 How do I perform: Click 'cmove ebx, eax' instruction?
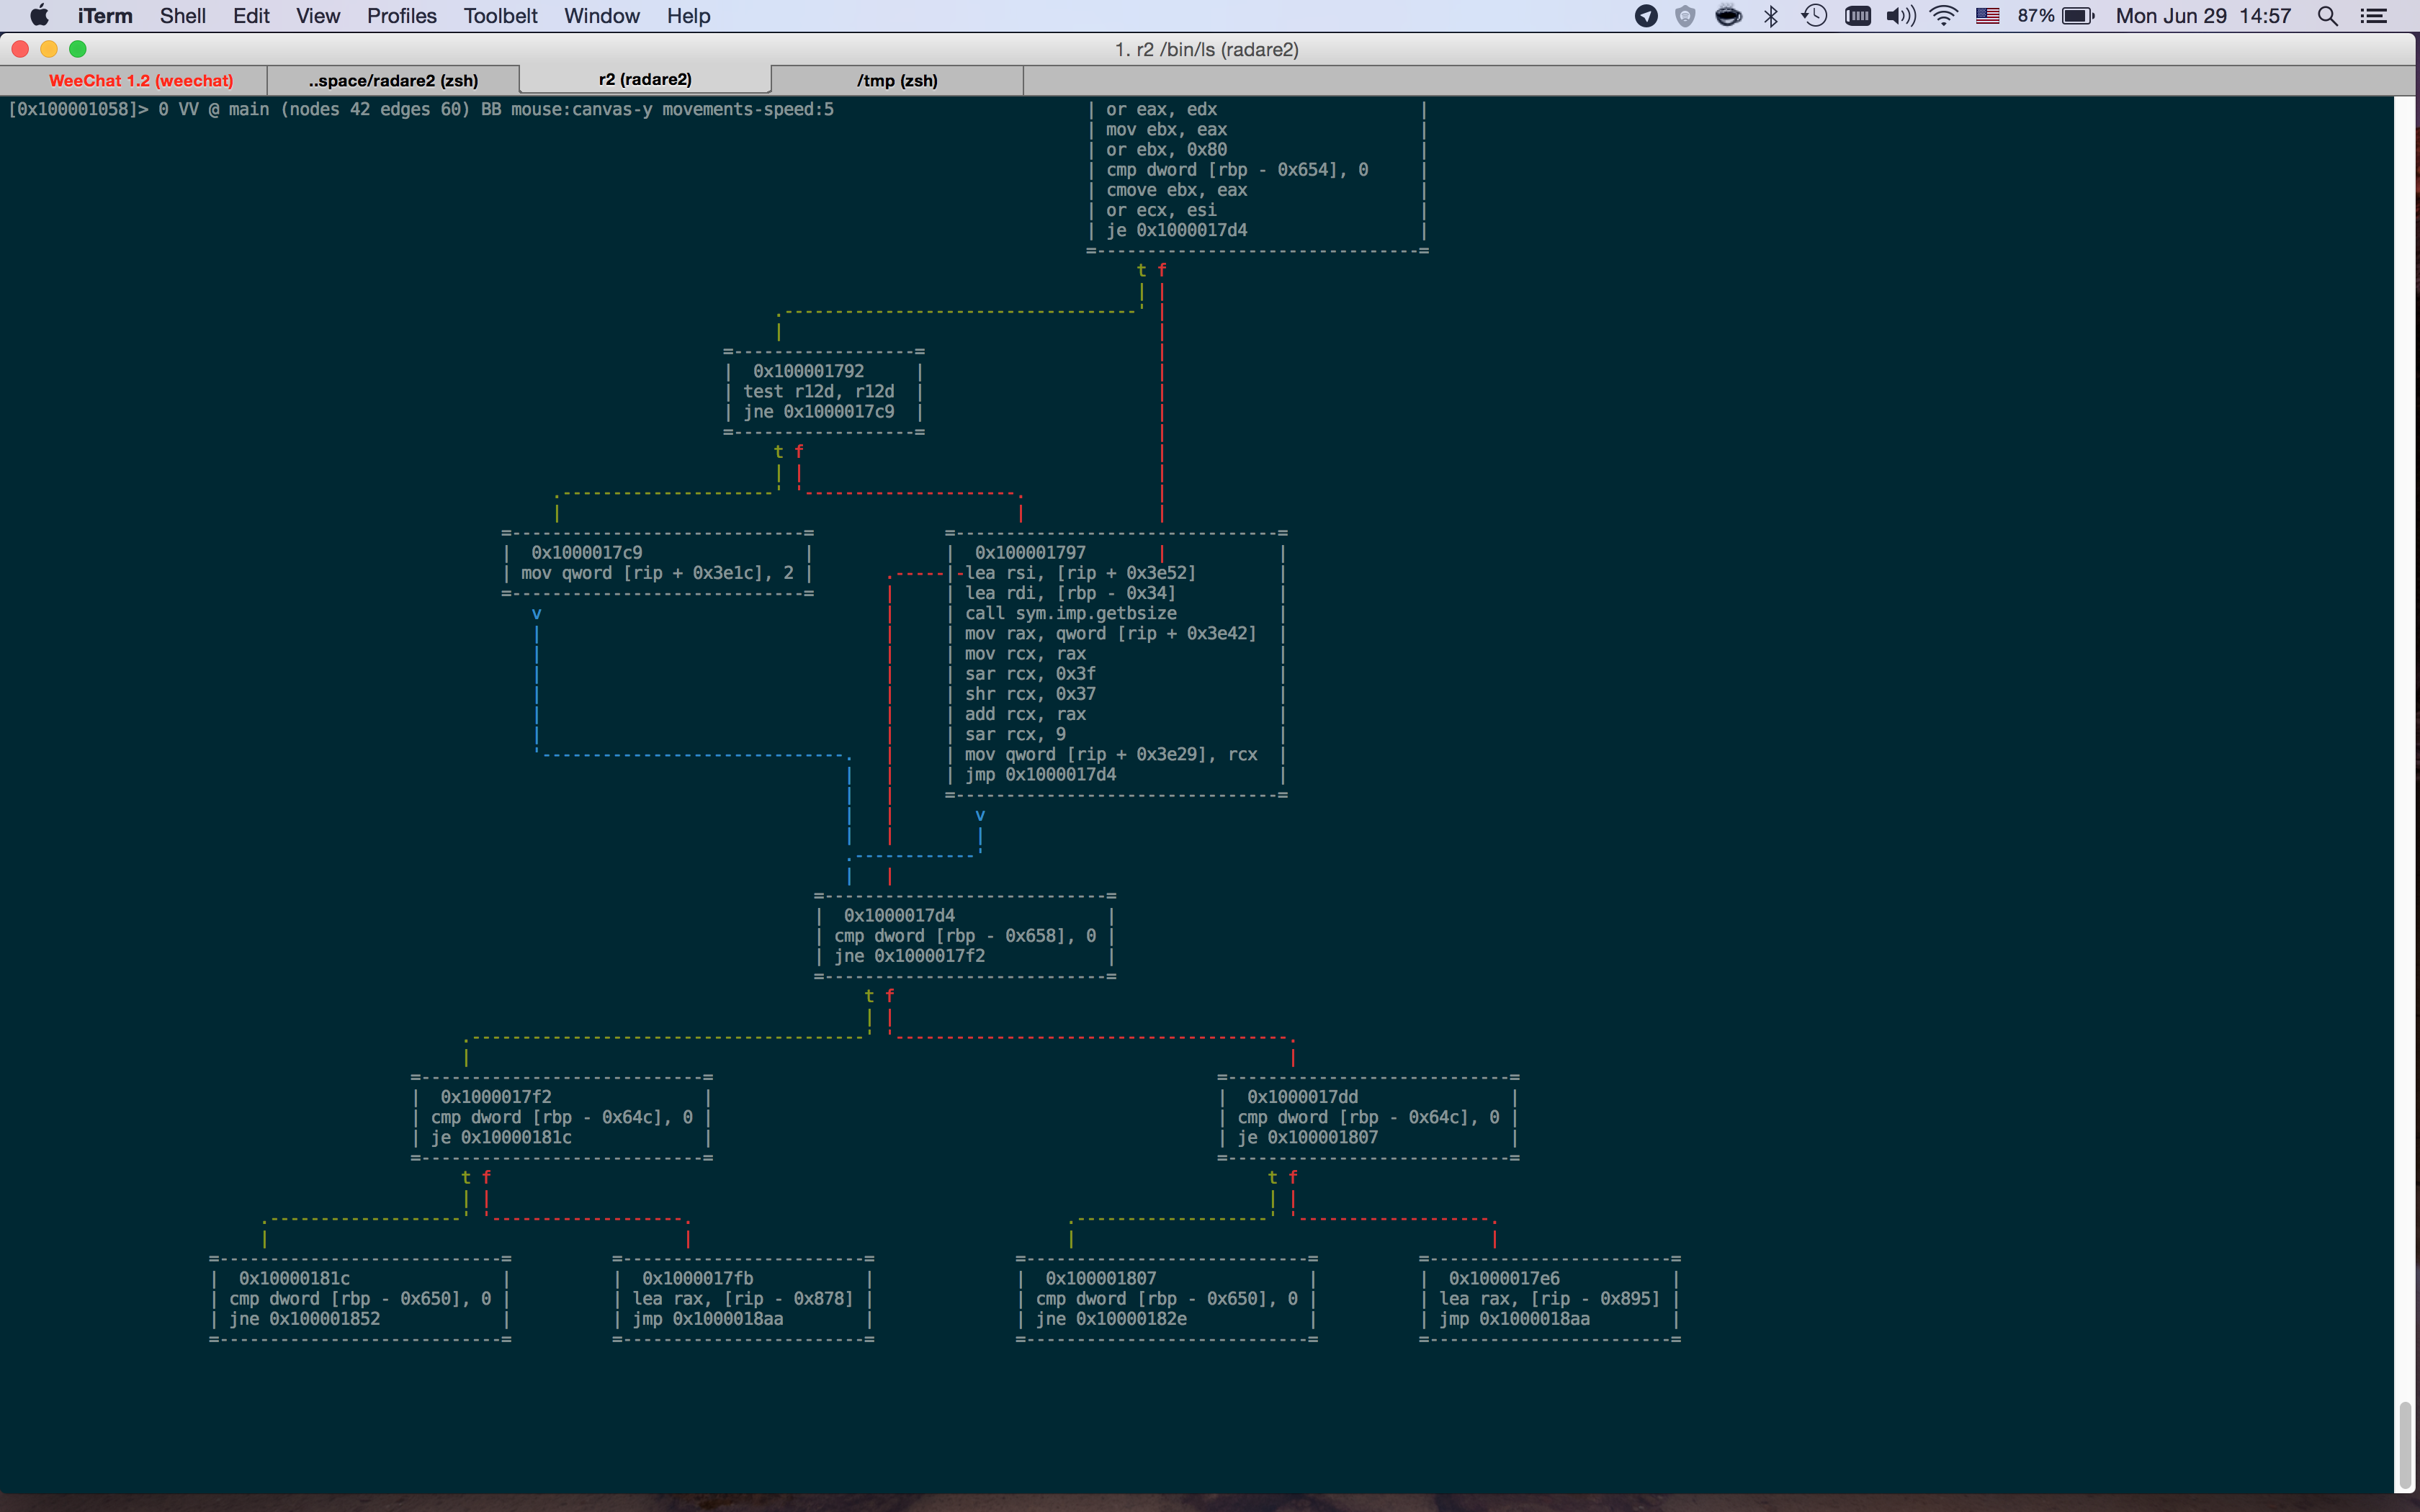click(x=1176, y=190)
